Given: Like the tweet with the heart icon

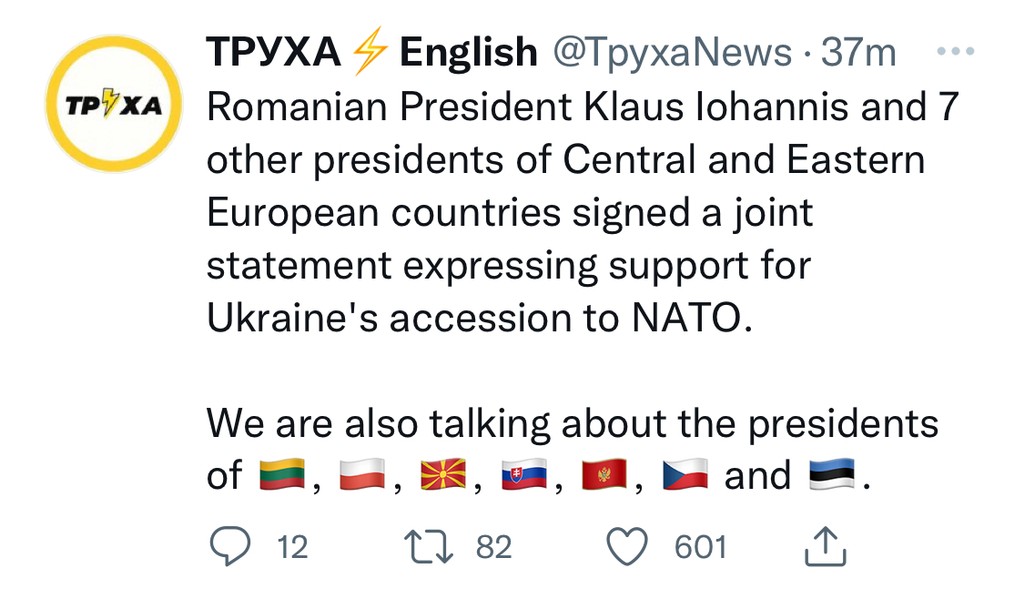Looking at the screenshot, I should pyautogui.click(x=628, y=546).
